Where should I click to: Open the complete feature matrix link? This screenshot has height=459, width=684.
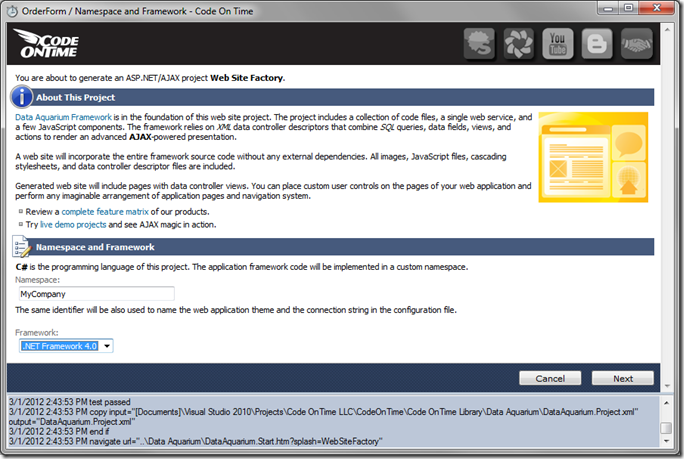[105, 212]
